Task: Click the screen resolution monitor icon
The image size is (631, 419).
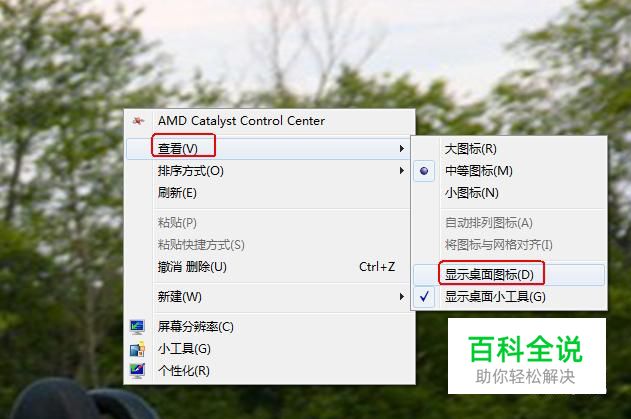Action: point(137,327)
